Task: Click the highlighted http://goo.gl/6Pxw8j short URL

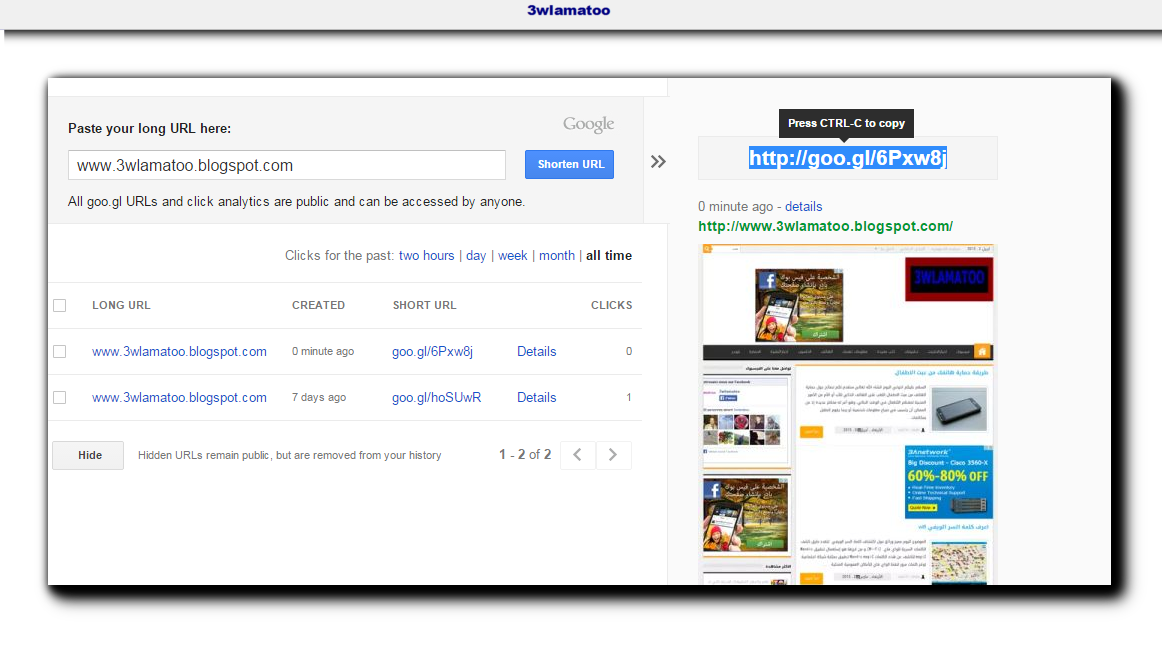Action: [848, 158]
